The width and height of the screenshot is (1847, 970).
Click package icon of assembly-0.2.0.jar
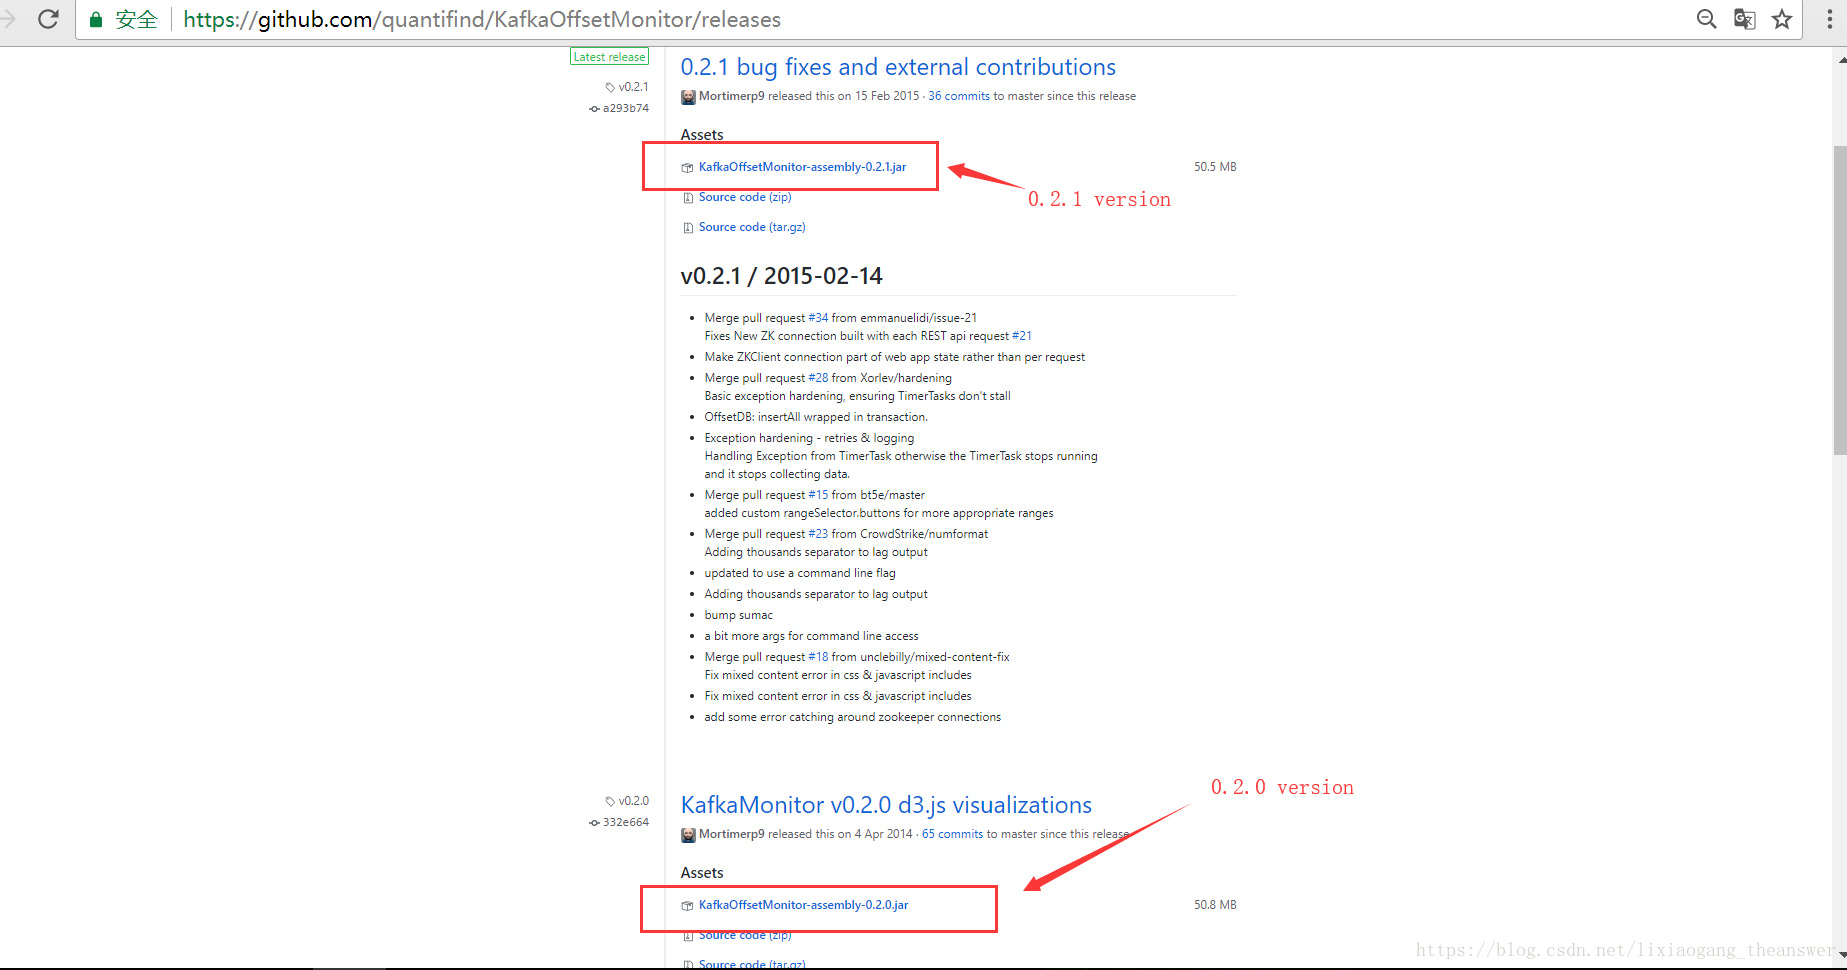tap(687, 906)
